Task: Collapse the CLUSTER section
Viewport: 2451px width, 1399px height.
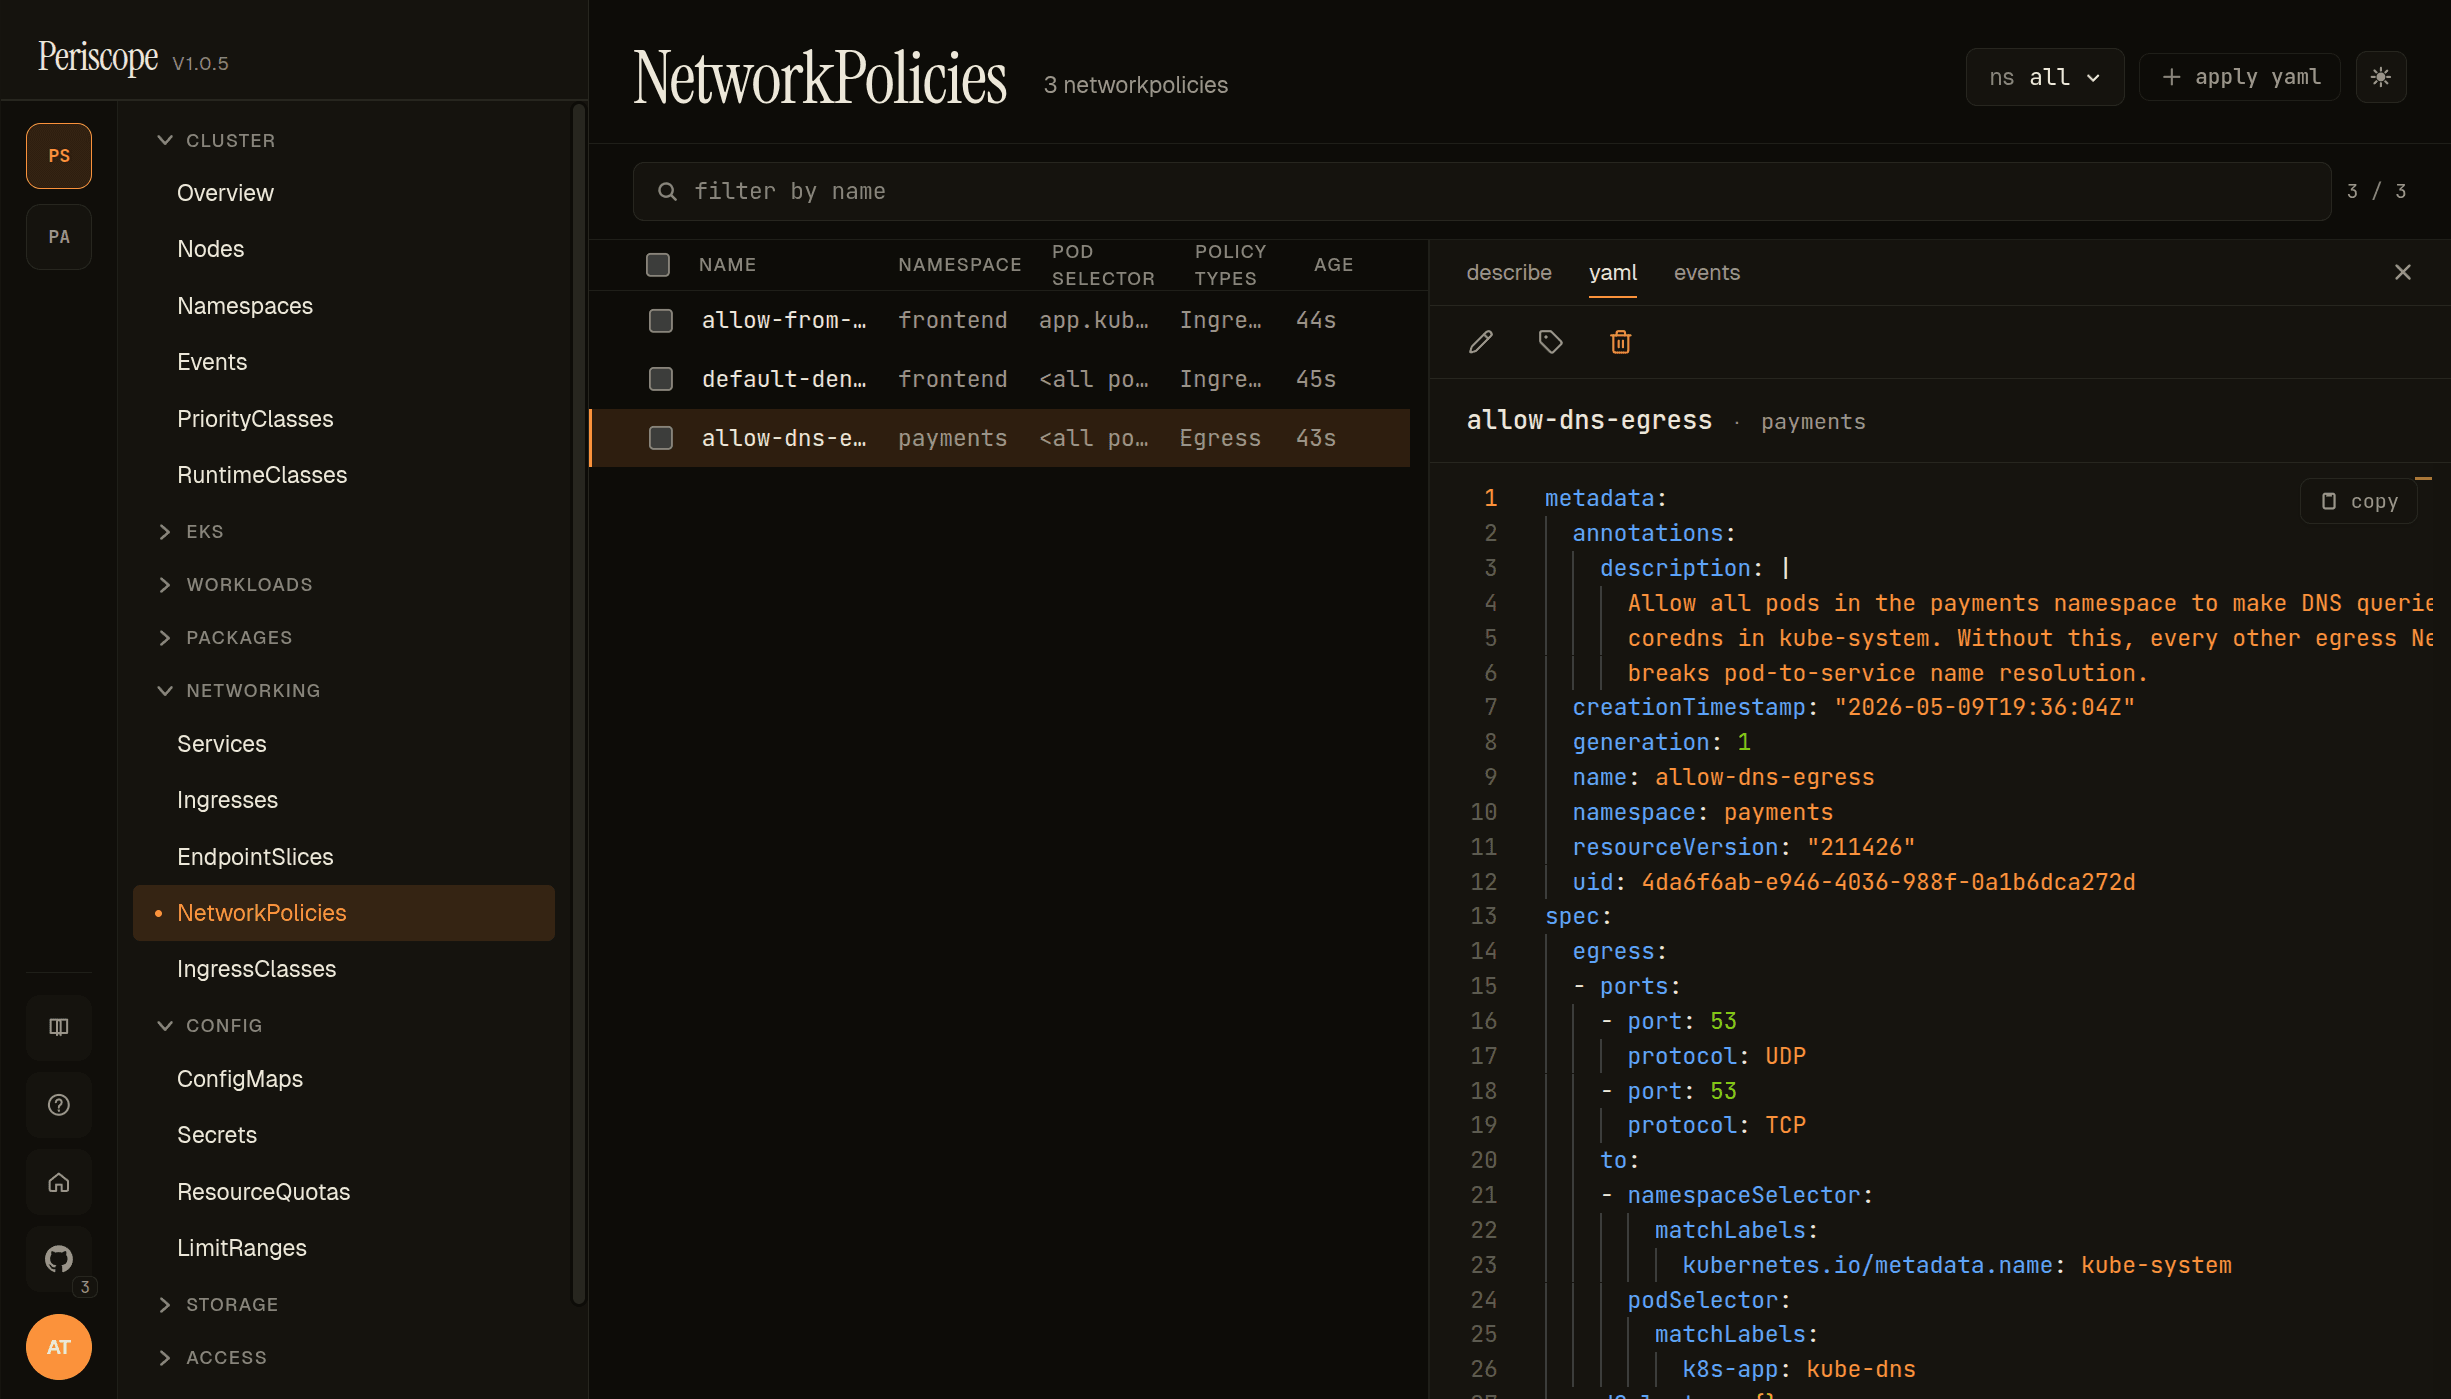Action: coord(217,140)
